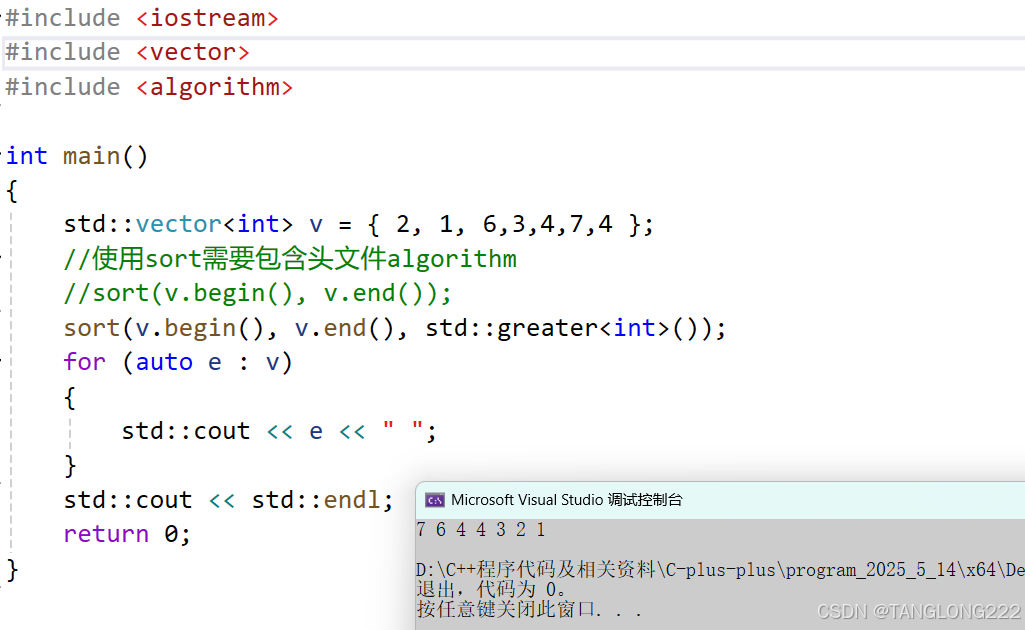Click the 'std::cout << std::endl;' line

[x=229, y=500]
